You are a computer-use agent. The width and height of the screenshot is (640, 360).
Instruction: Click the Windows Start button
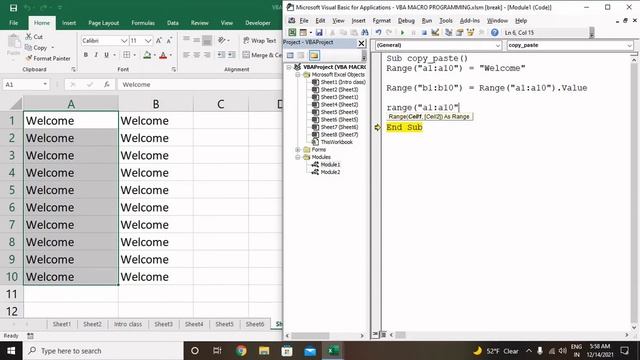point(11,351)
